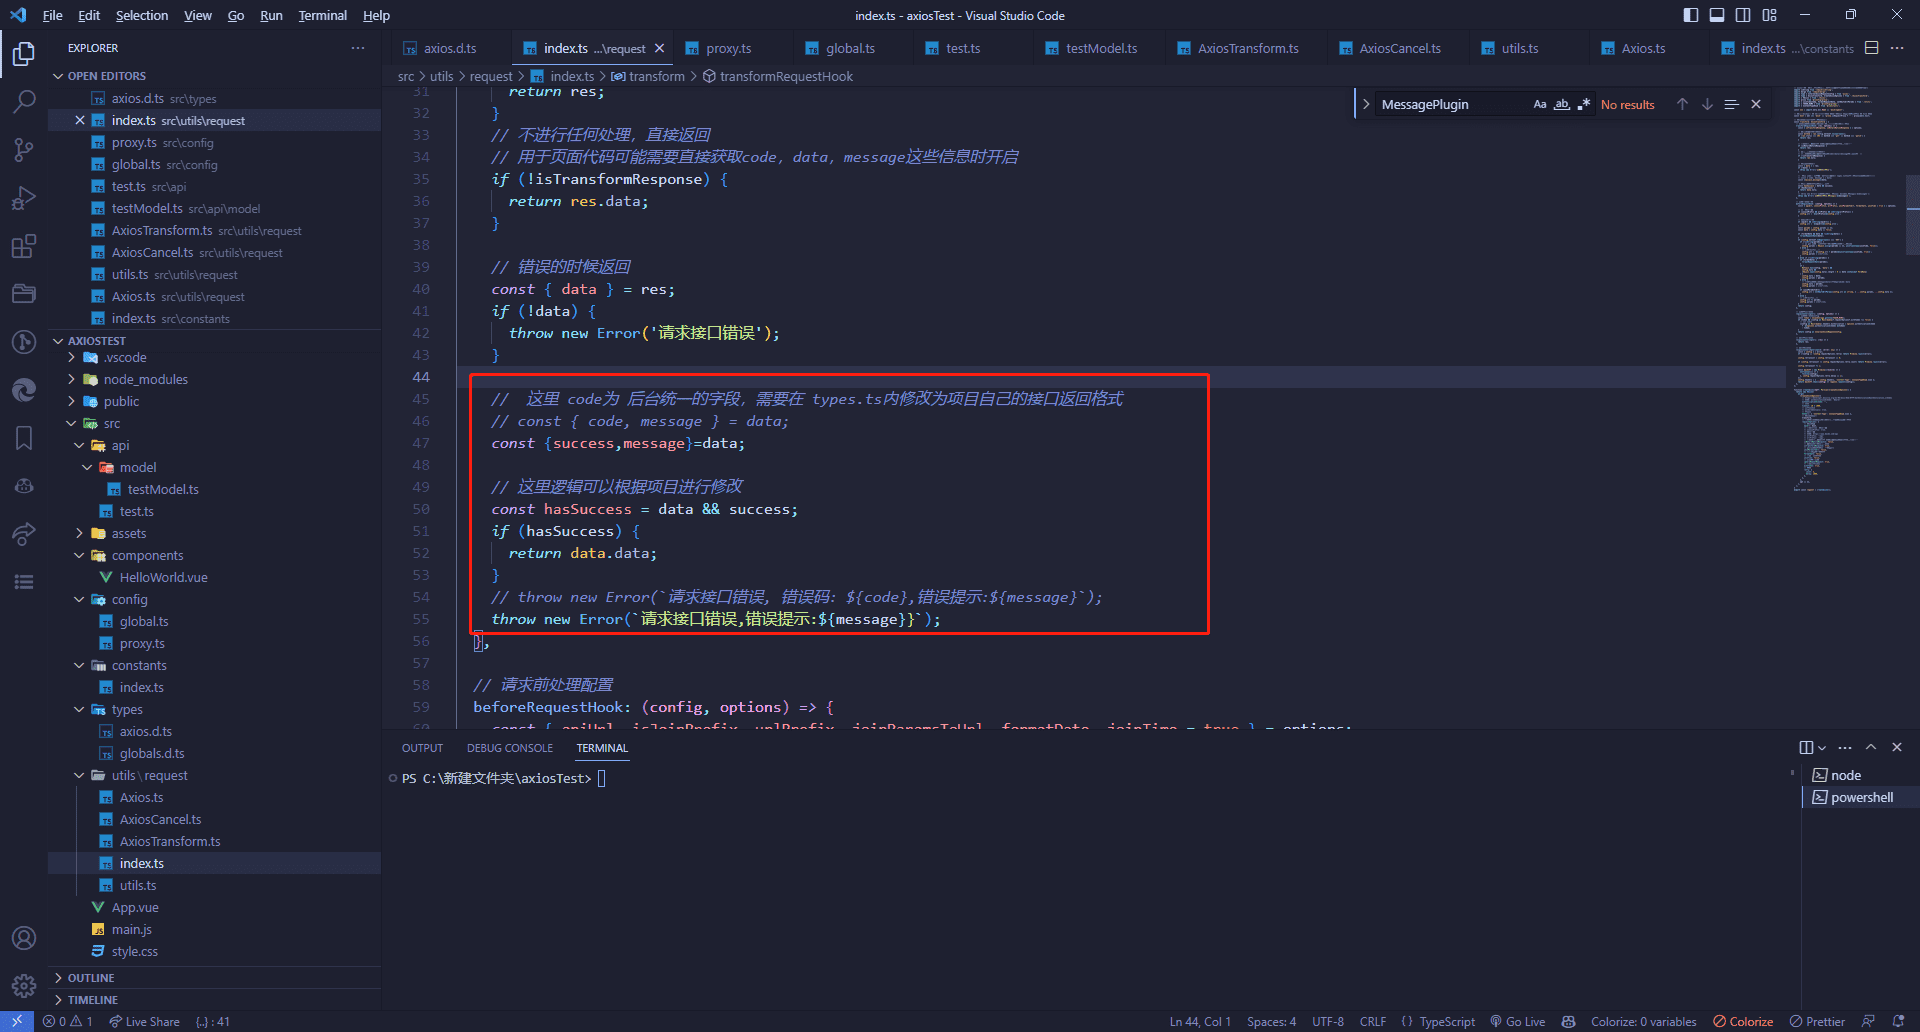The width and height of the screenshot is (1920, 1032).
Task: Click the editor minimap overview
Action: [x=1846, y=290]
